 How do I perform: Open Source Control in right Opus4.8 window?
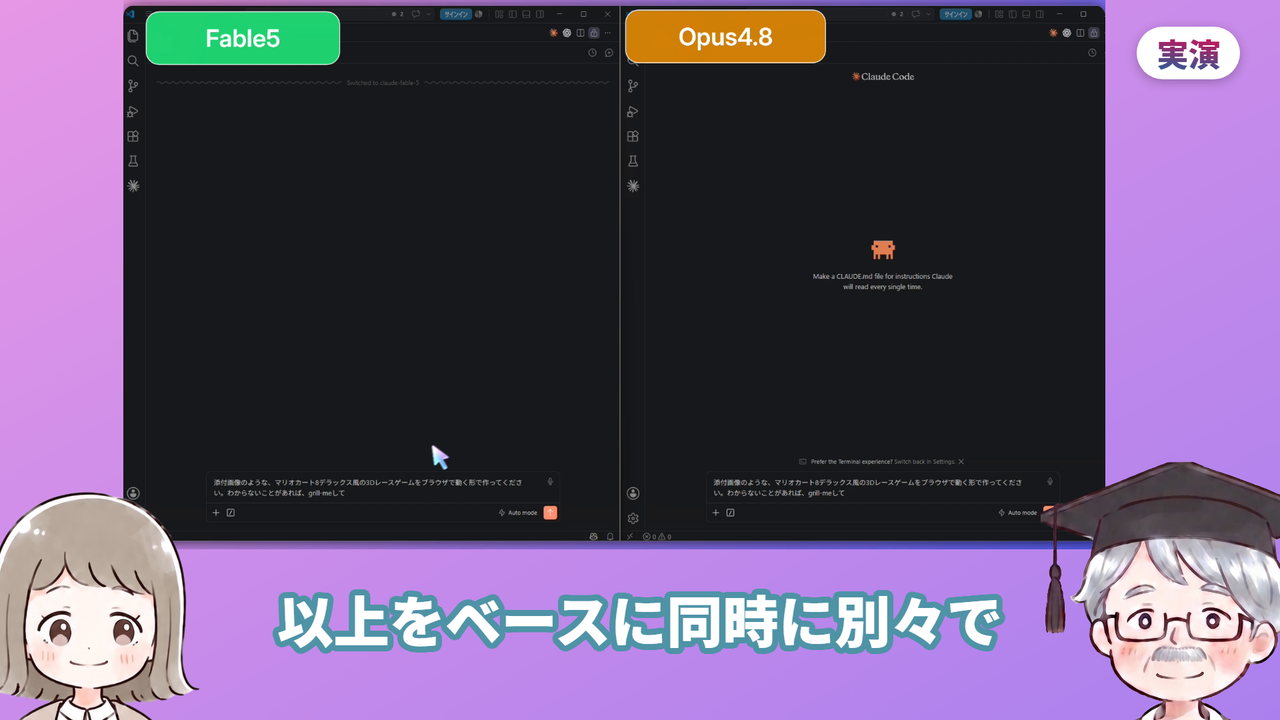[633, 86]
